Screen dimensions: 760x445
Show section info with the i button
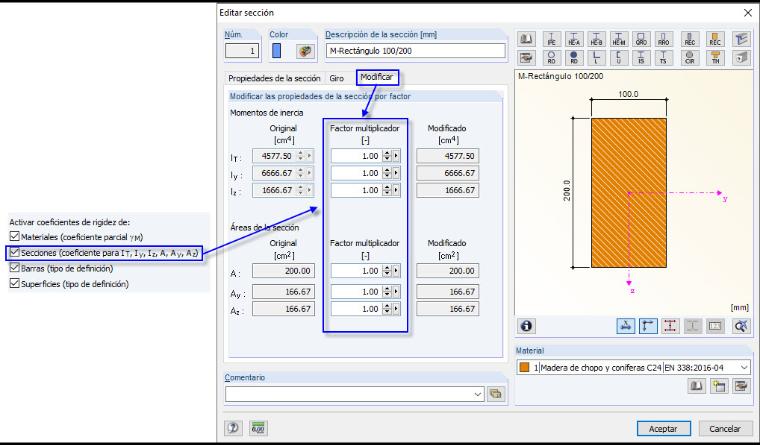(x=526, y=326)
